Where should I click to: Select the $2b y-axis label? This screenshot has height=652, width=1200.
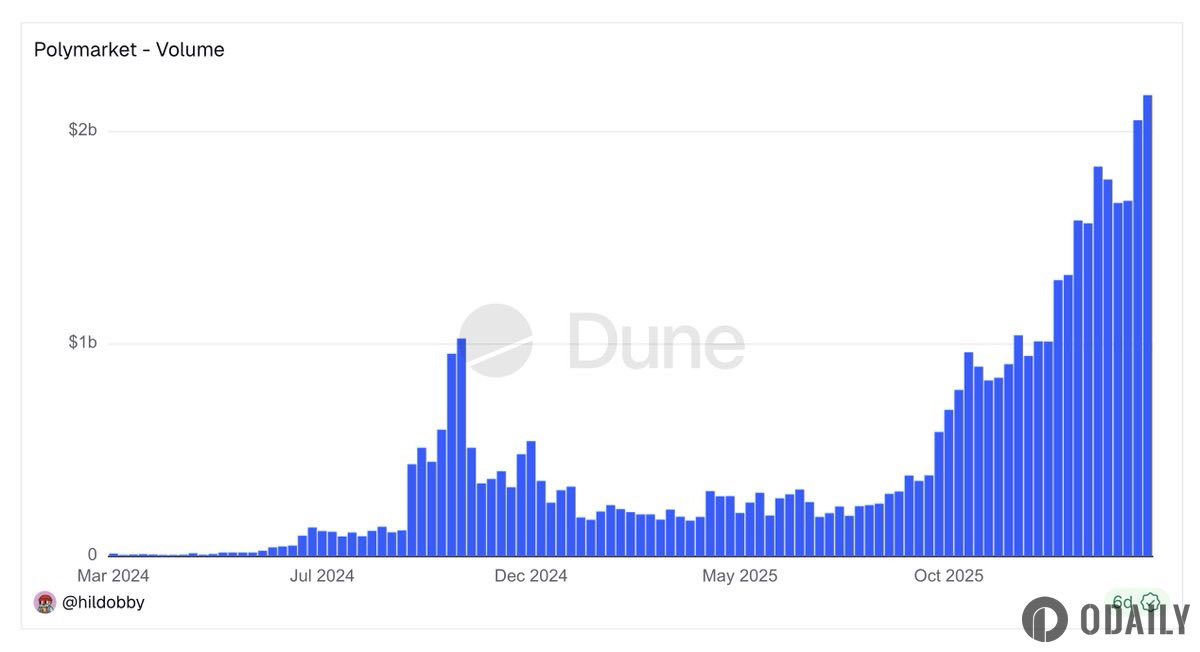click(x=82, y=130)
